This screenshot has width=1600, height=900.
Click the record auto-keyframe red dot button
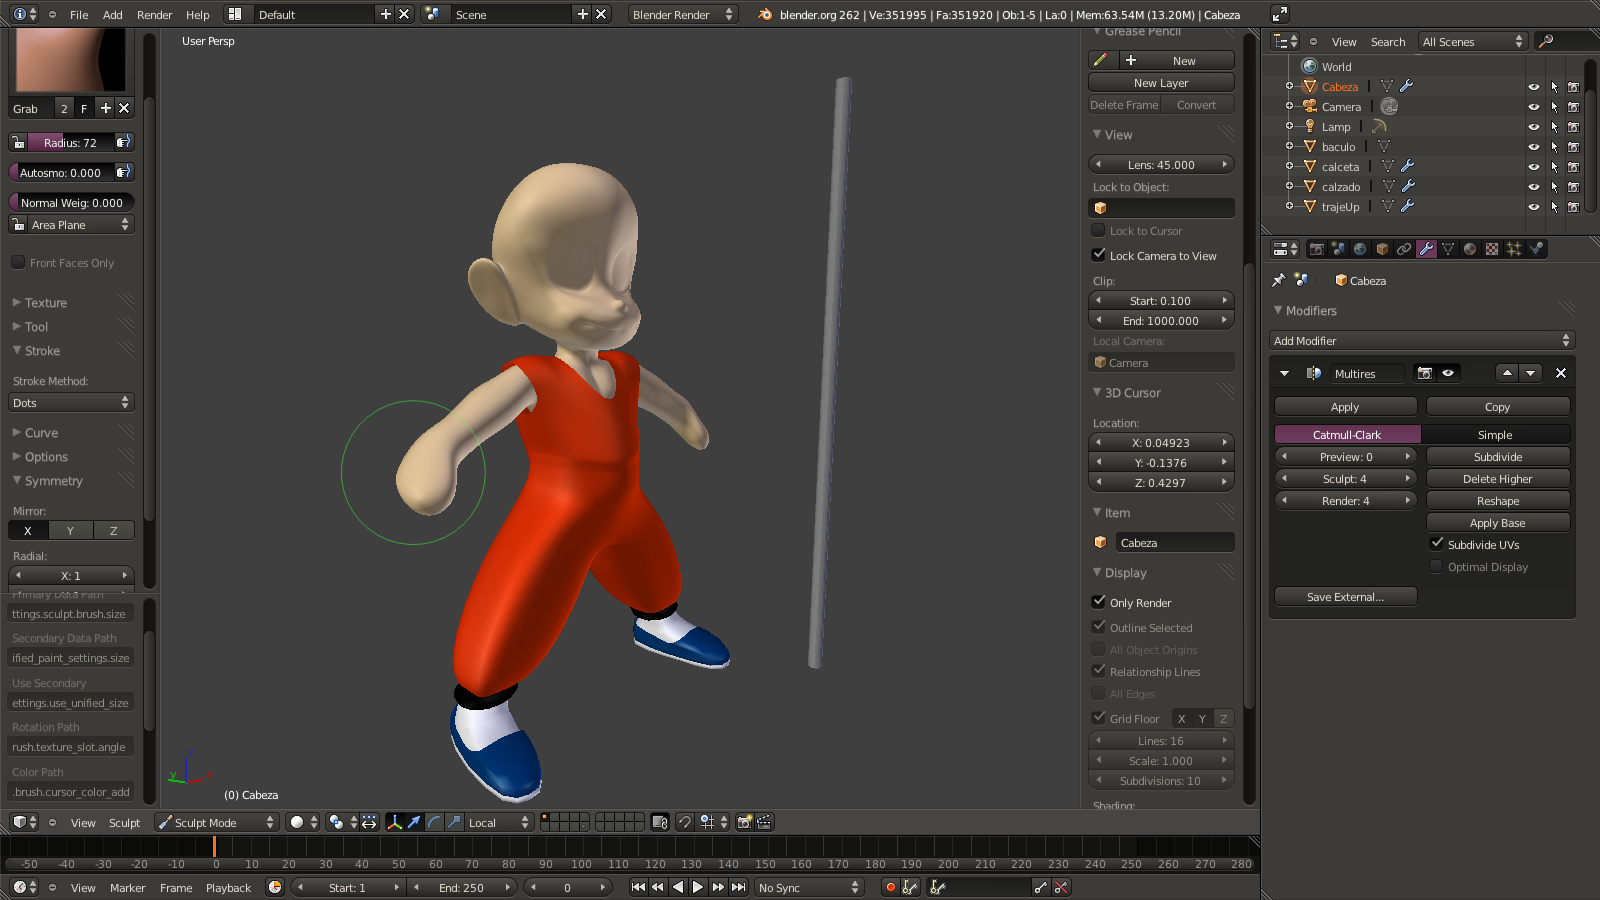890,887
